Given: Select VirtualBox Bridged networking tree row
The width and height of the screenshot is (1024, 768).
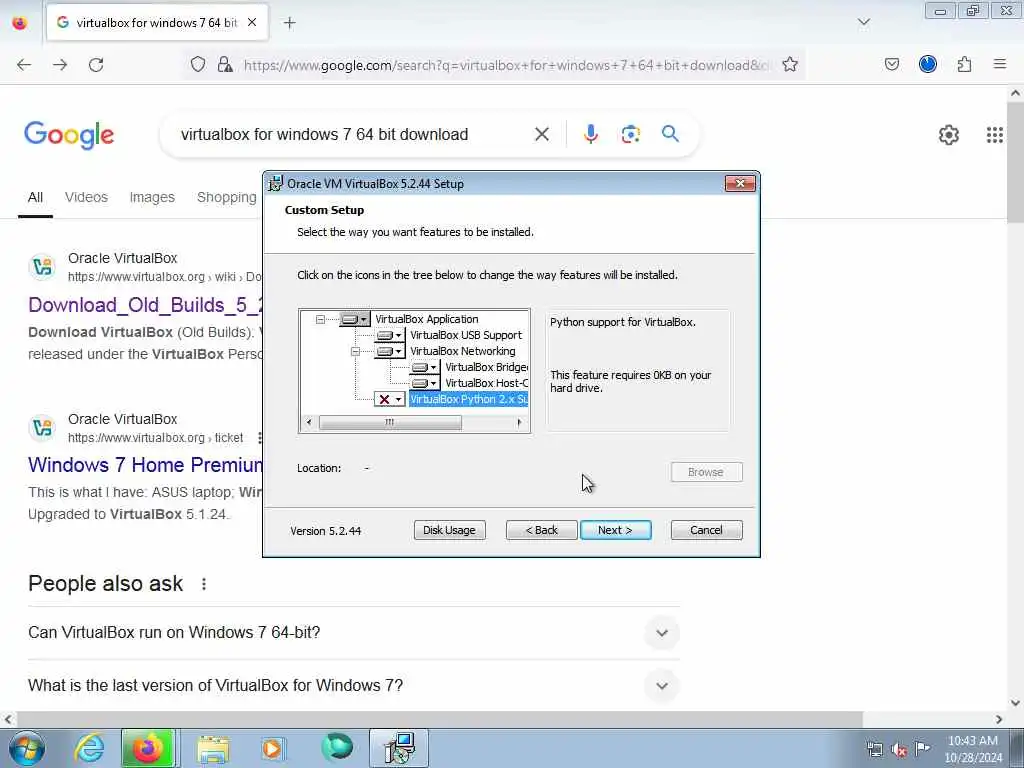Looking at the screenshot, I should tap(486, 367).
